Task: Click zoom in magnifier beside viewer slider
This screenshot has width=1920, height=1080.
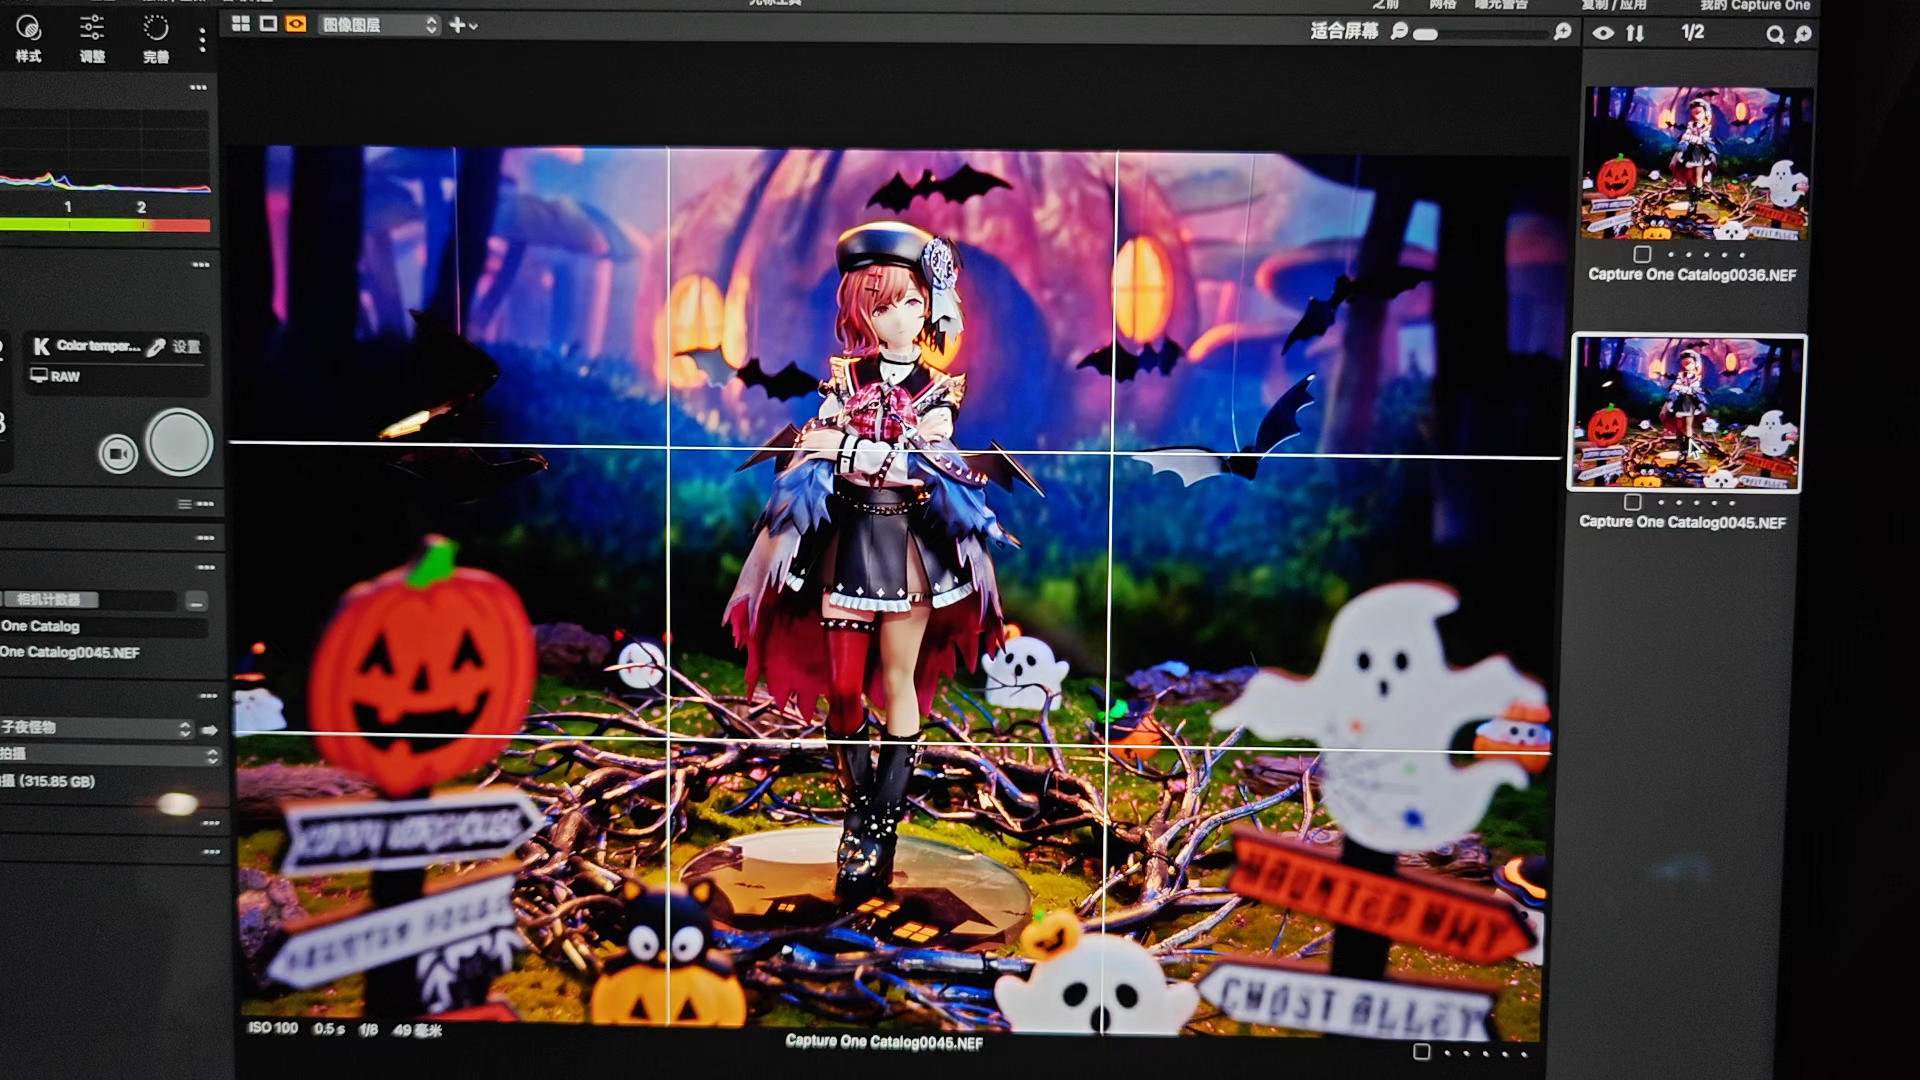Action: [x=1562, y=33]
